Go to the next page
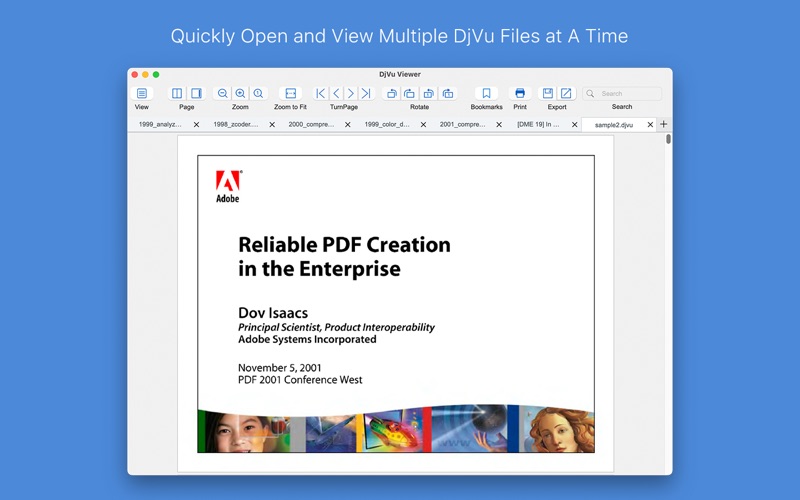Screen dimensions: 800x500 351,93
